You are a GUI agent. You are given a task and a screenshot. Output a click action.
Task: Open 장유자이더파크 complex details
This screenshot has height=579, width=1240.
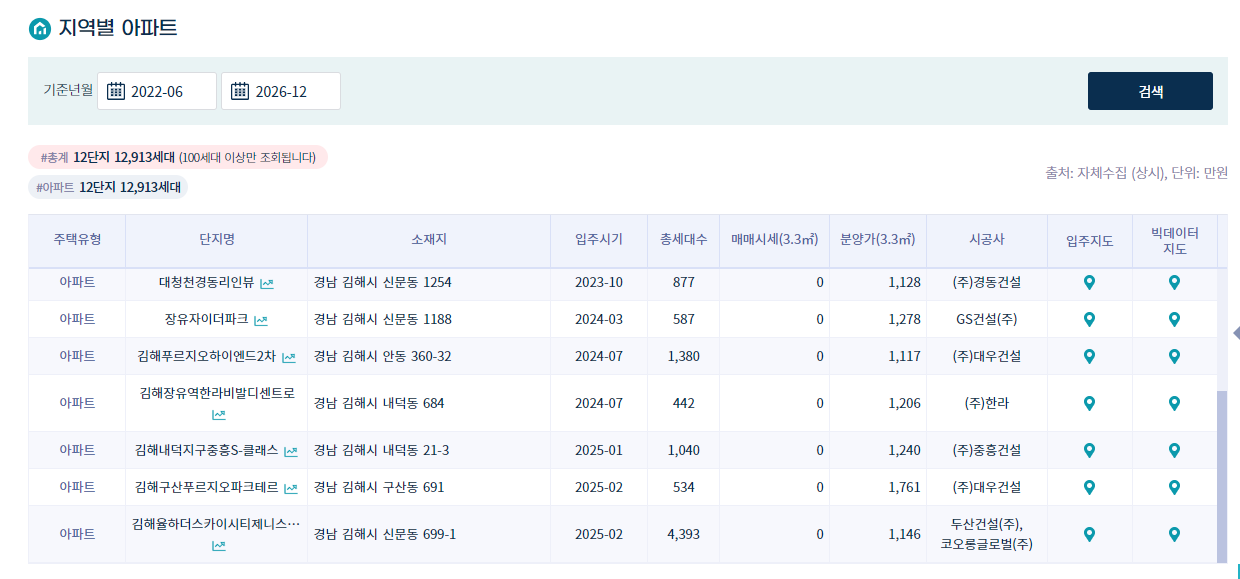point(204,319)
